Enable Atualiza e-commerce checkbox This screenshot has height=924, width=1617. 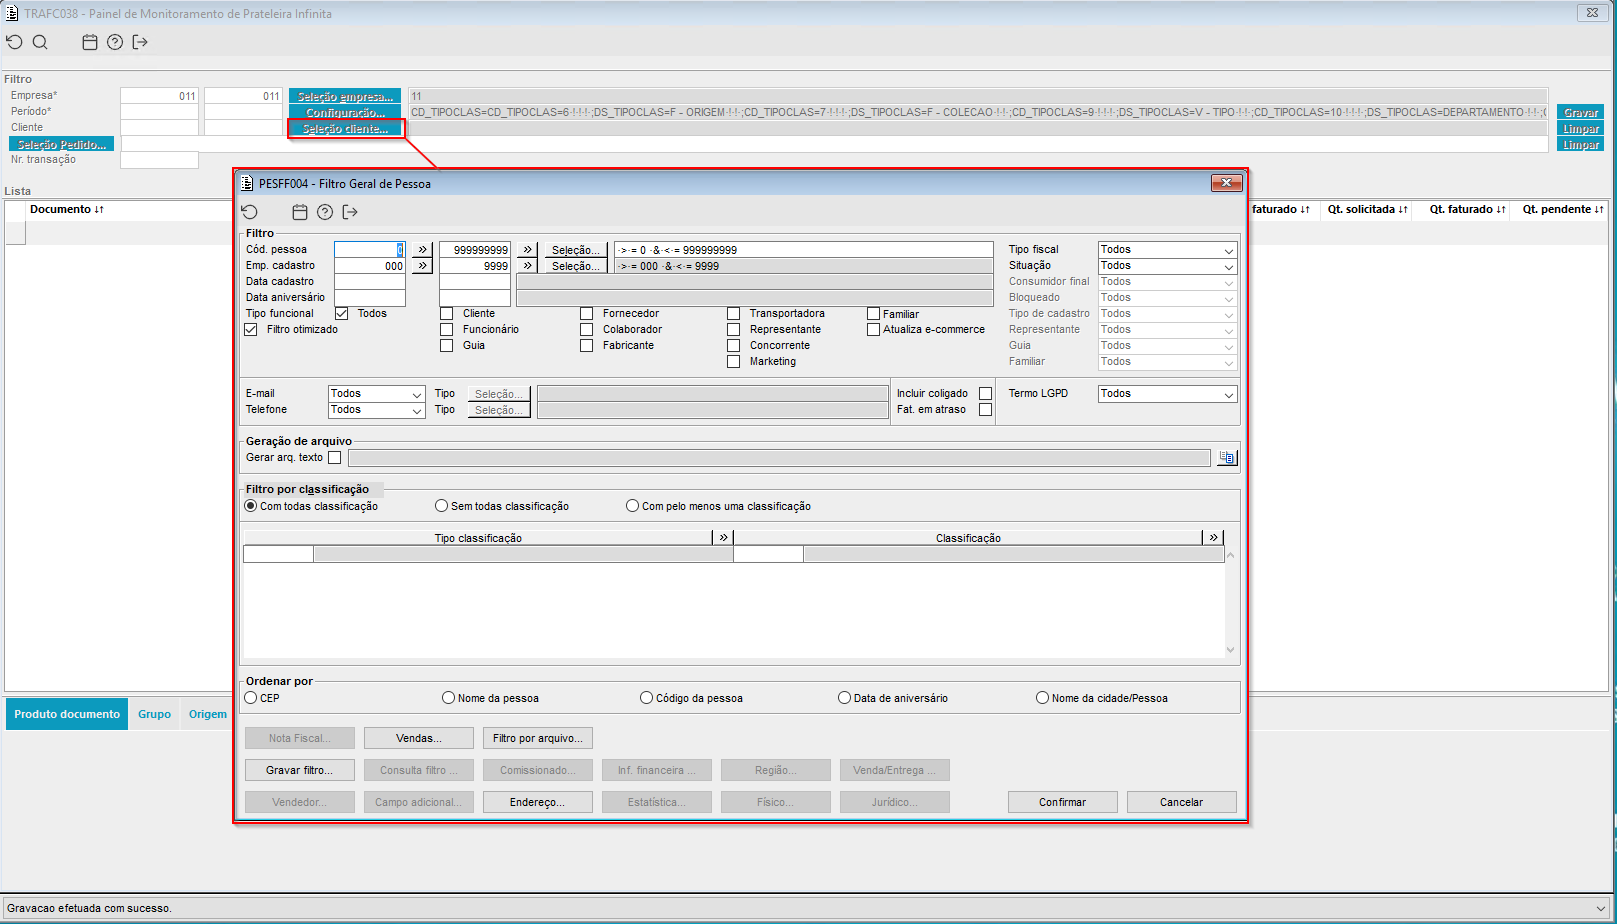pyautogui.click(x=873, y=330)
